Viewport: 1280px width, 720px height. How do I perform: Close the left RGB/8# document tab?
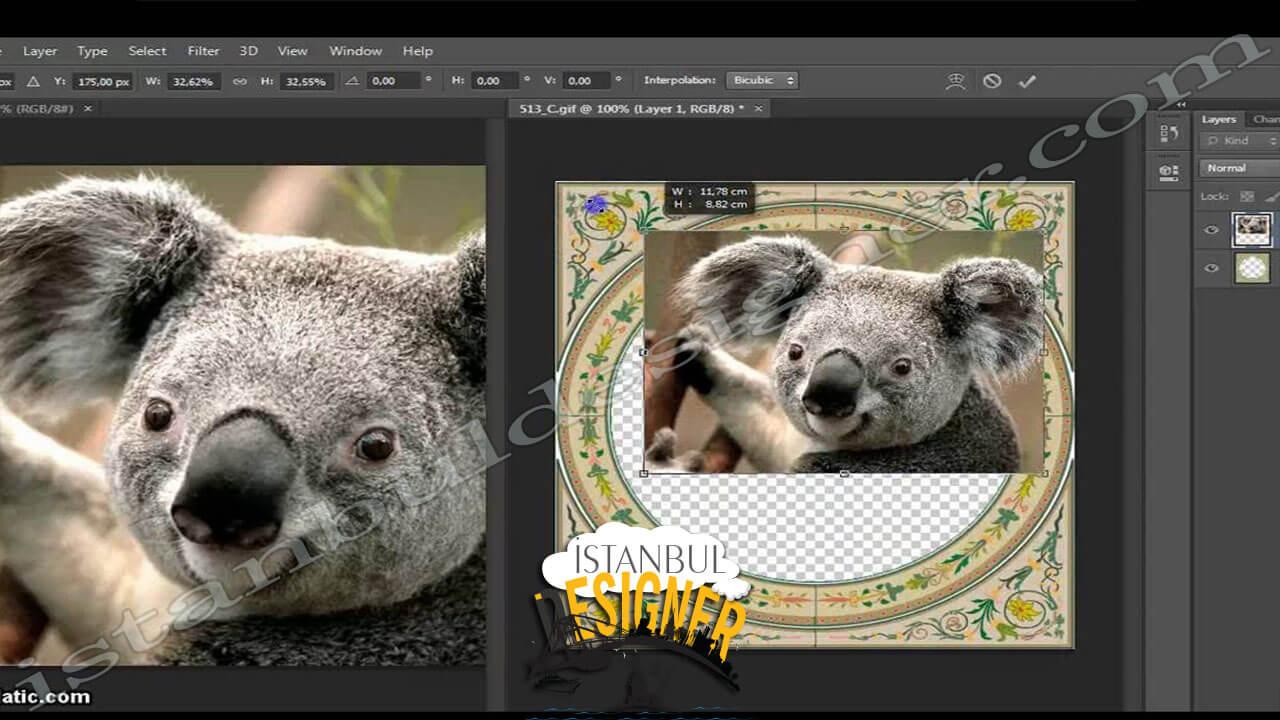88,108
